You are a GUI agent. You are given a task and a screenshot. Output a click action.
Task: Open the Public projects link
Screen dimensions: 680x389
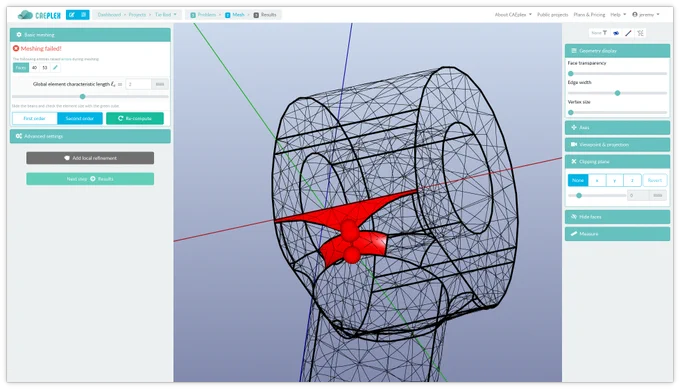[552, 15]
